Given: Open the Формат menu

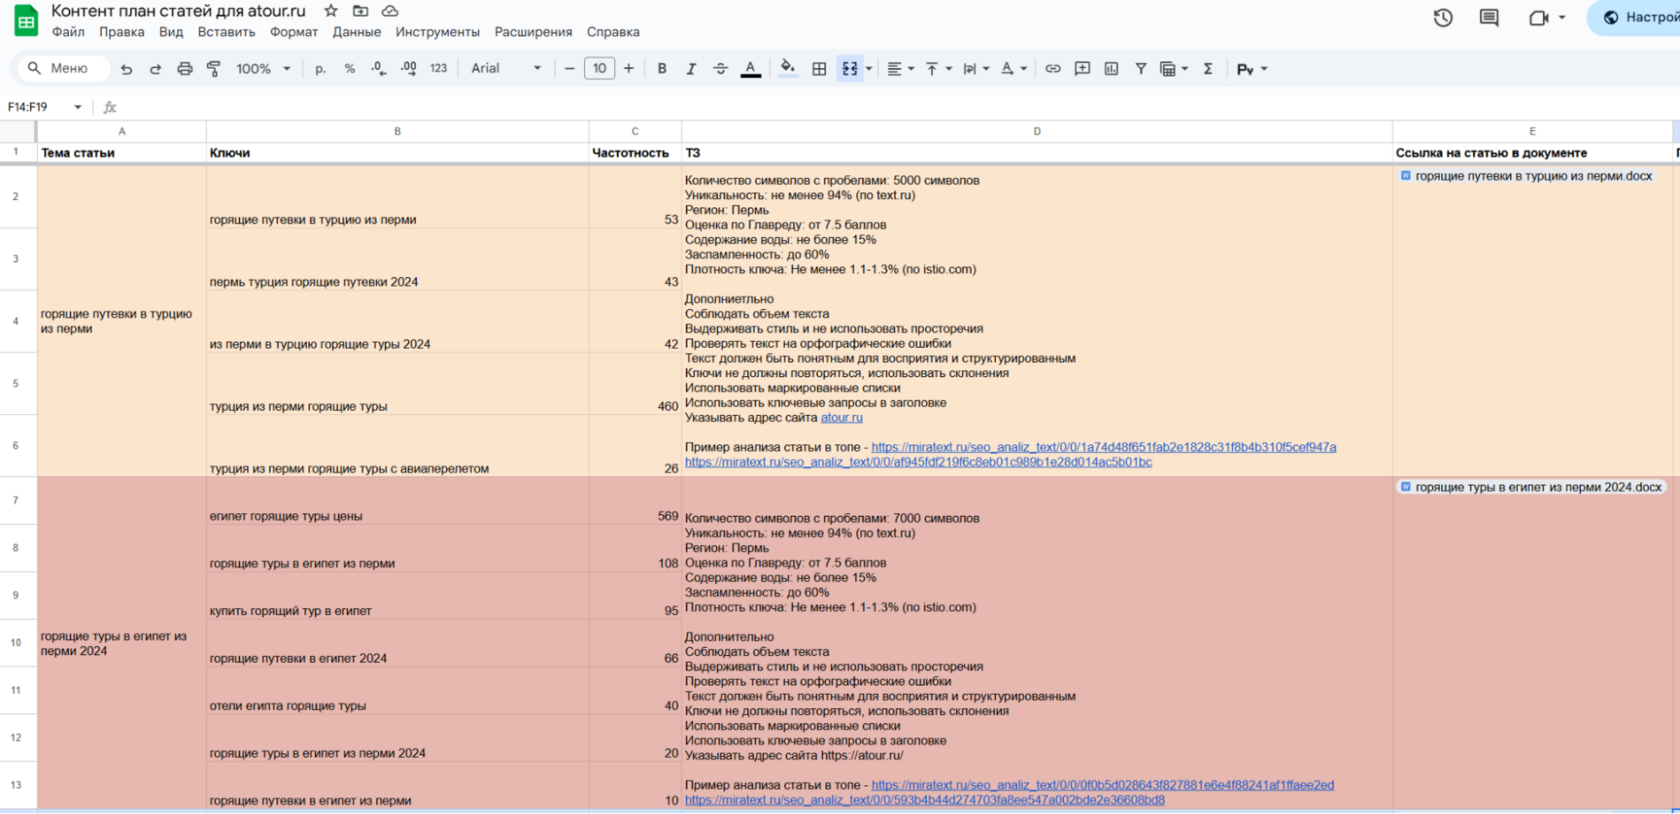Looking at the screenshot, I should coord(294,32).
